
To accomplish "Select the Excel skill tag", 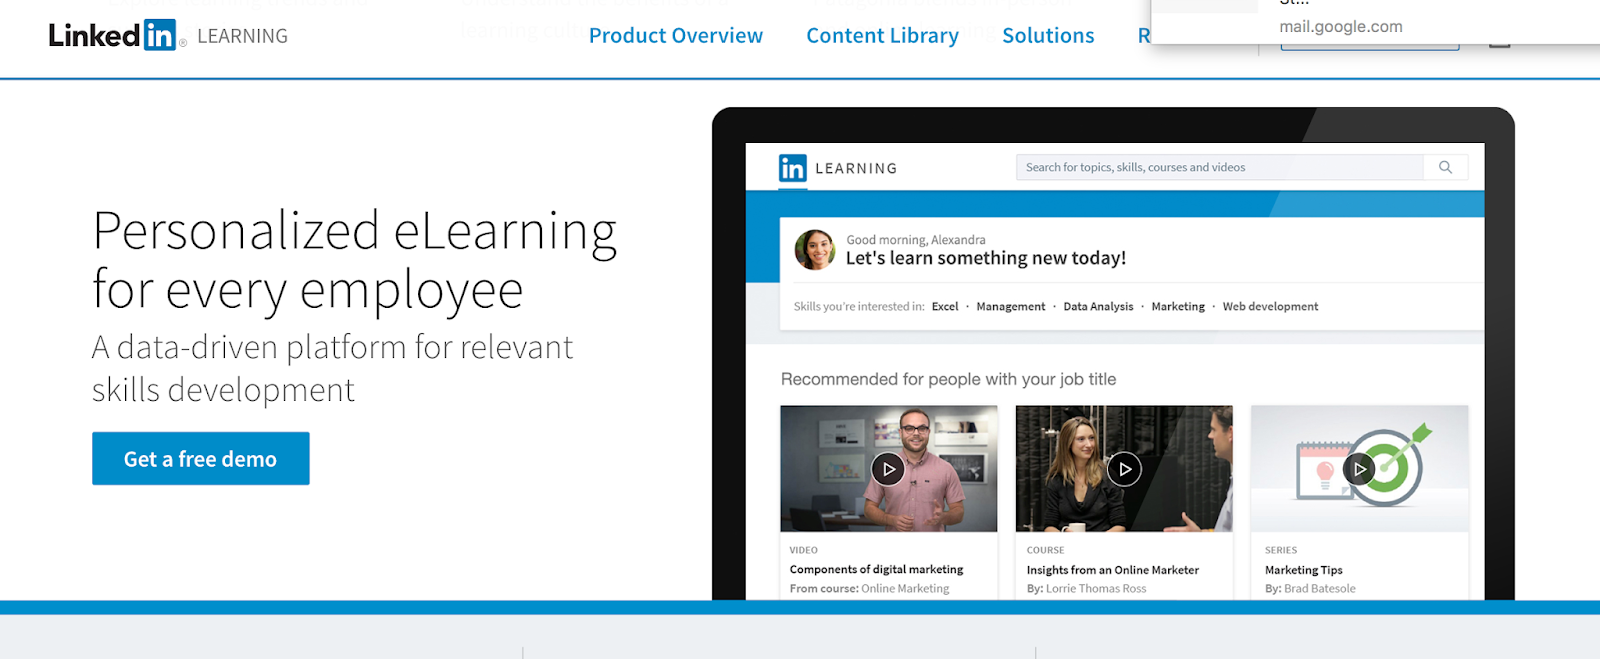I will pyautogui.click(x=945, y=307).
